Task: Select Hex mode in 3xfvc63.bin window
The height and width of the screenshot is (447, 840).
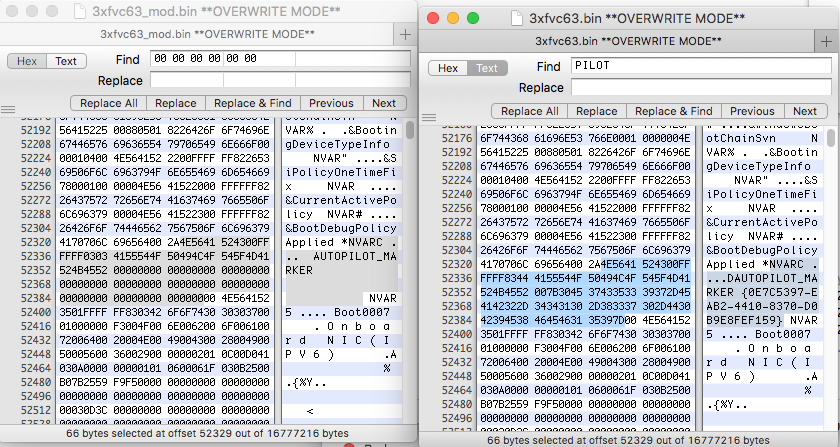Action: coord(448,68)
